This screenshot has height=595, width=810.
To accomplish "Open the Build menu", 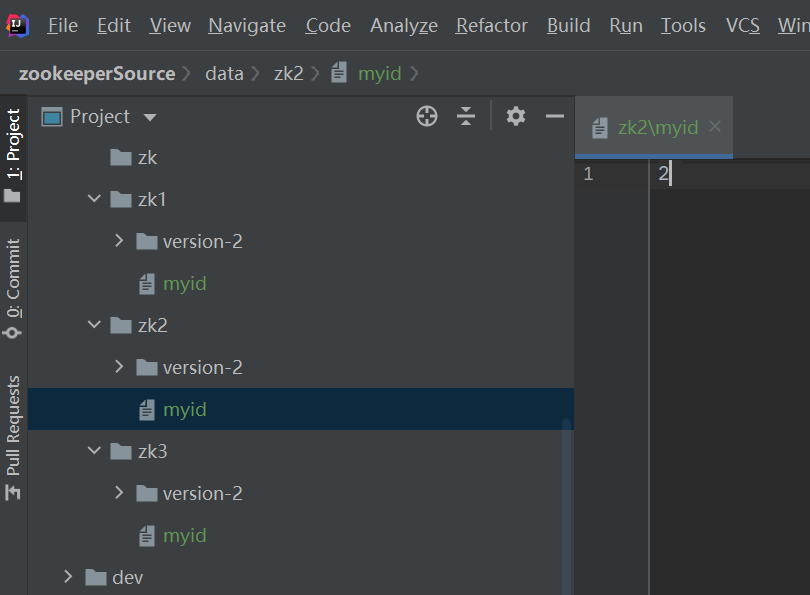I will coord(568,25).
